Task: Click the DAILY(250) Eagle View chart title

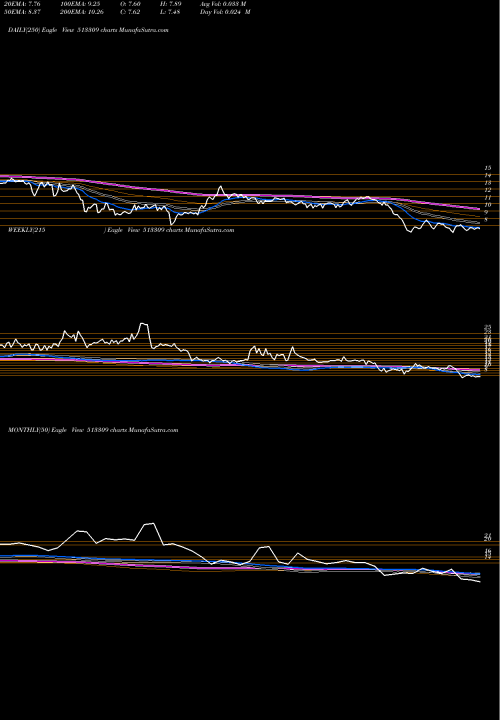Action: 88,30
